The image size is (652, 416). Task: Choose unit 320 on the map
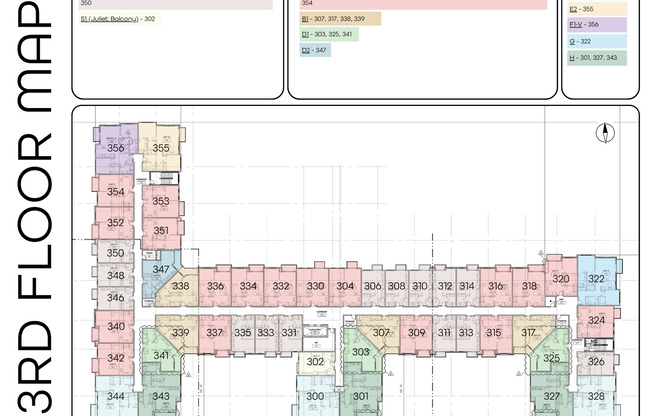[561, 279]
